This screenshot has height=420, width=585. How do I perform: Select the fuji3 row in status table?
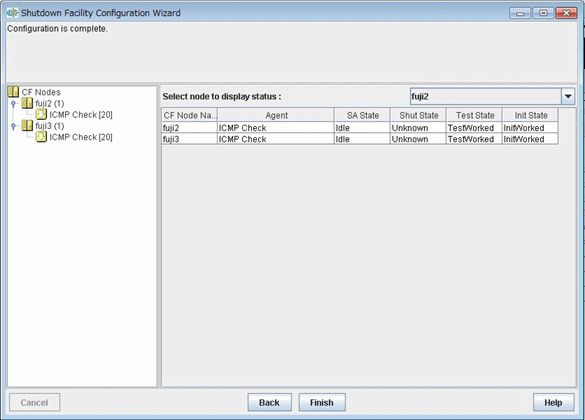[x=360, y=139]
